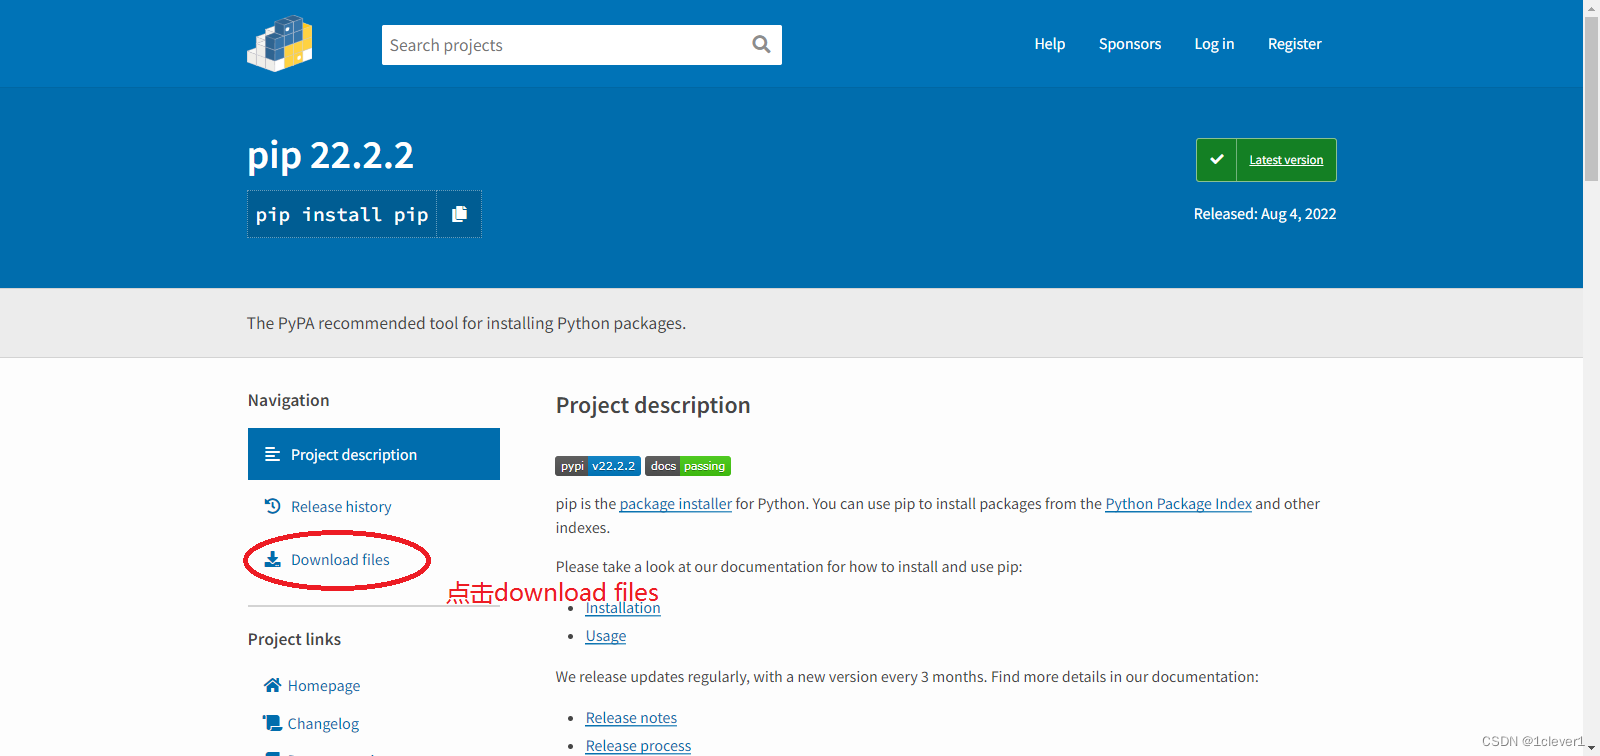Open the Changelog project link

(x=323, y=724)
